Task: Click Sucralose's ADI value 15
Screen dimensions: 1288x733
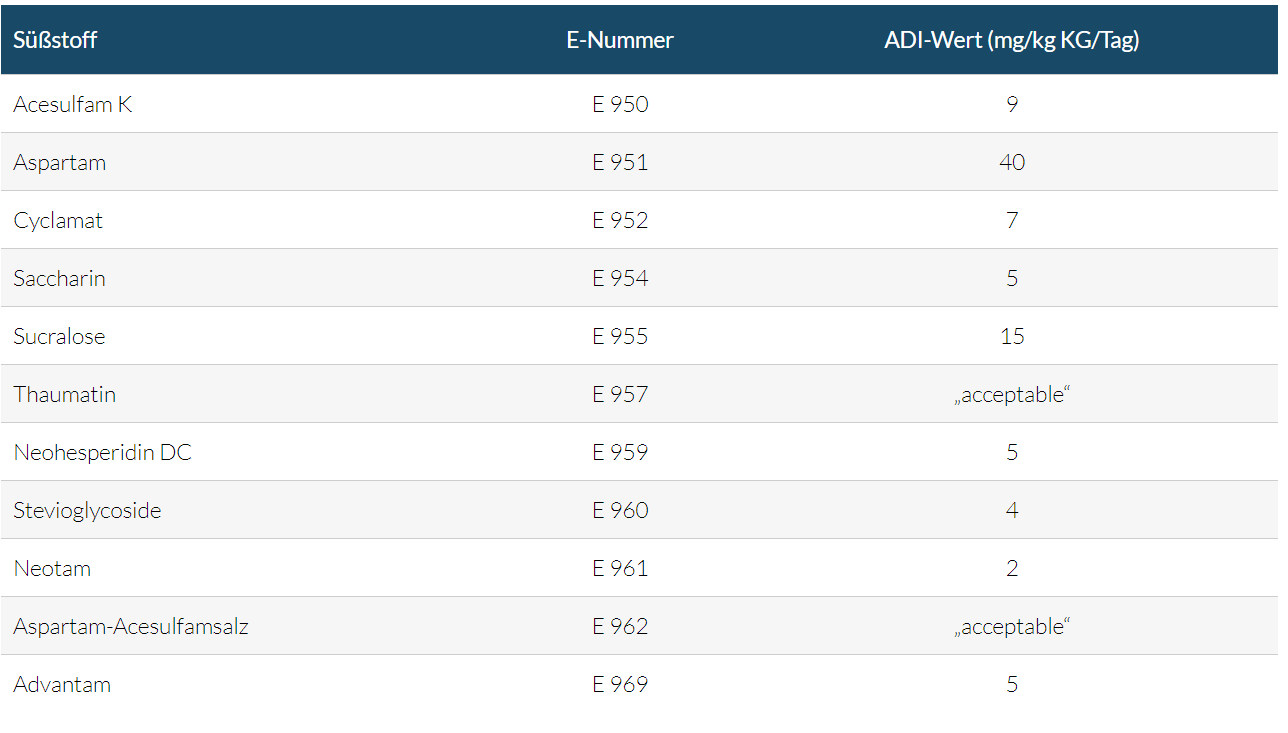Action: [x=1012, y=336]
